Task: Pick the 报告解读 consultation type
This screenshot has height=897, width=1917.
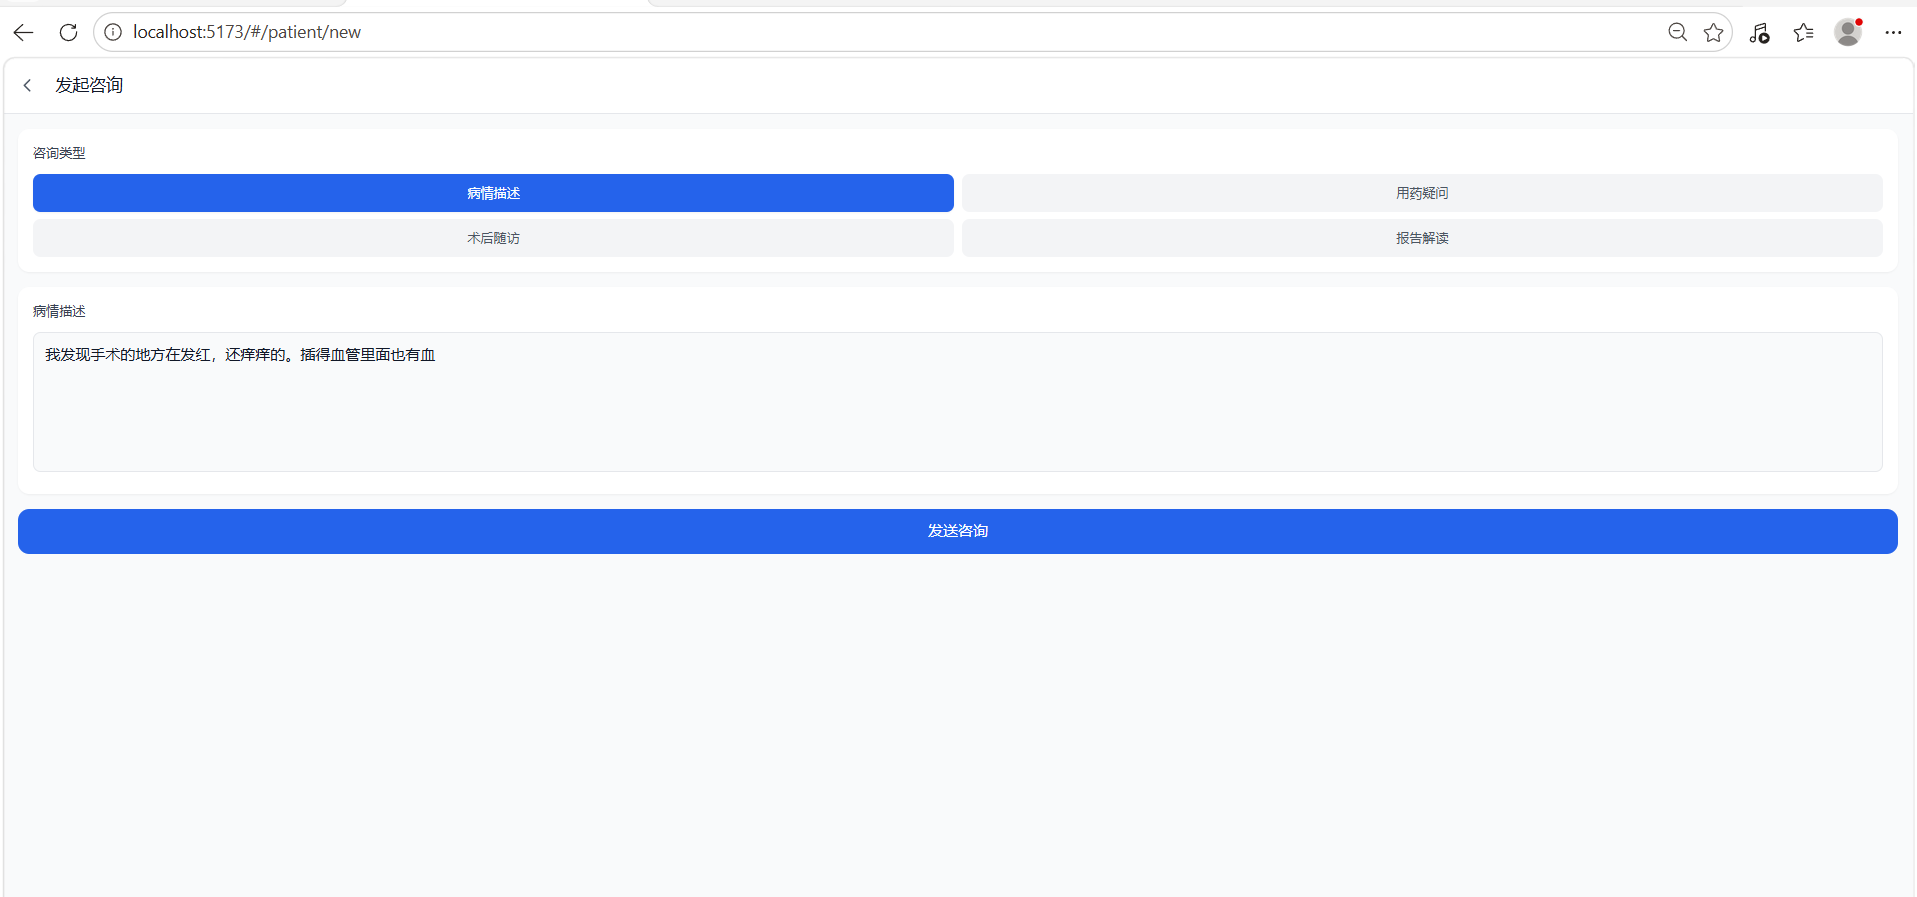Action: pyautogui.click(x=1421, y=238)
